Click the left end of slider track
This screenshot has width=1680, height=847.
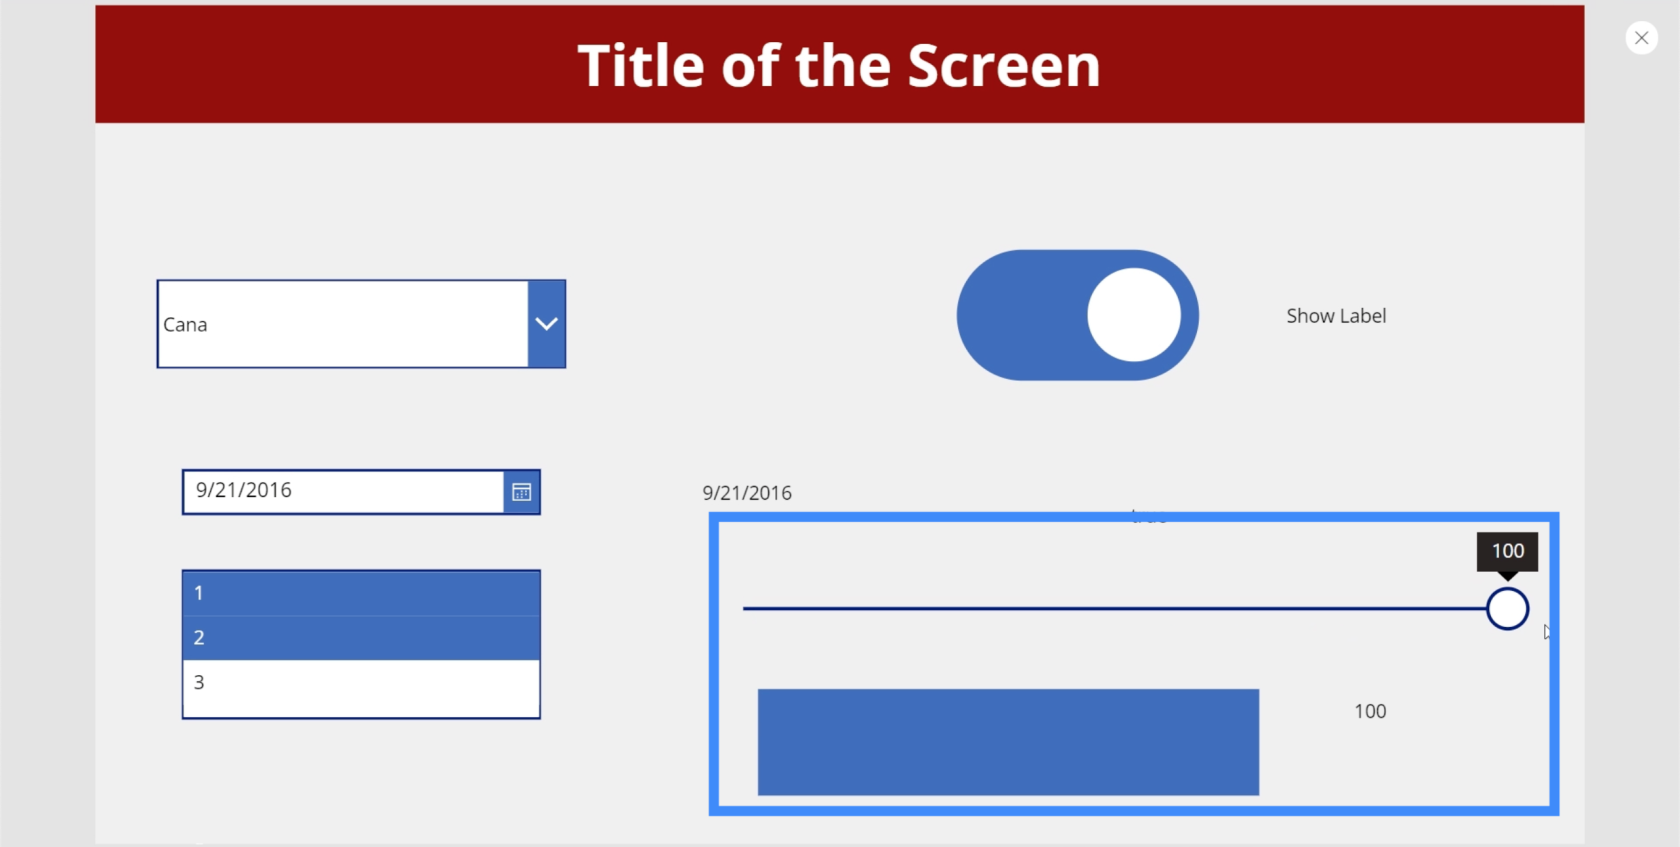pos(748,608)
